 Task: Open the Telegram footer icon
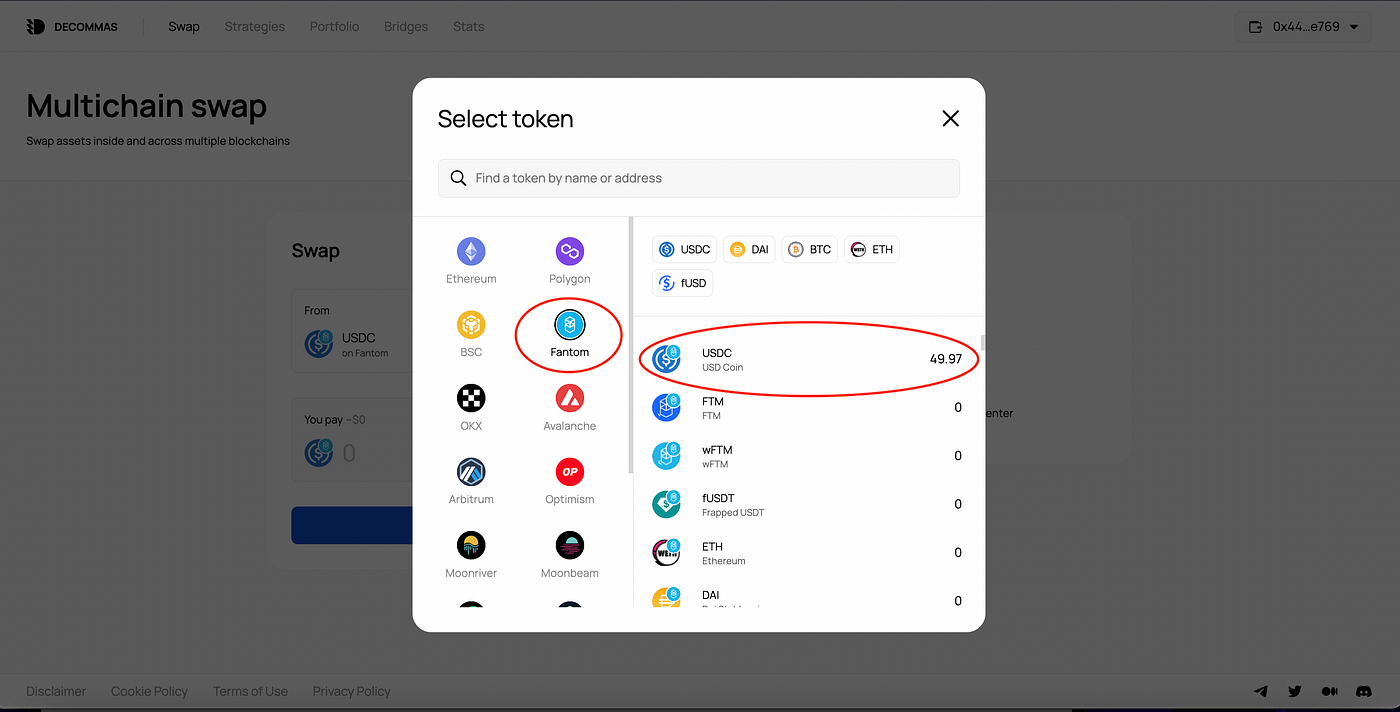pyautogui.click(x=1261, y=691)
